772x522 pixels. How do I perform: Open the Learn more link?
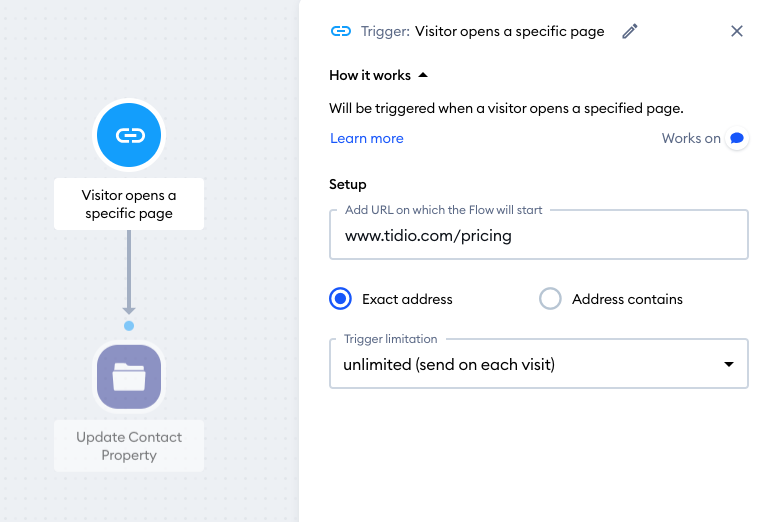[367, 139]
